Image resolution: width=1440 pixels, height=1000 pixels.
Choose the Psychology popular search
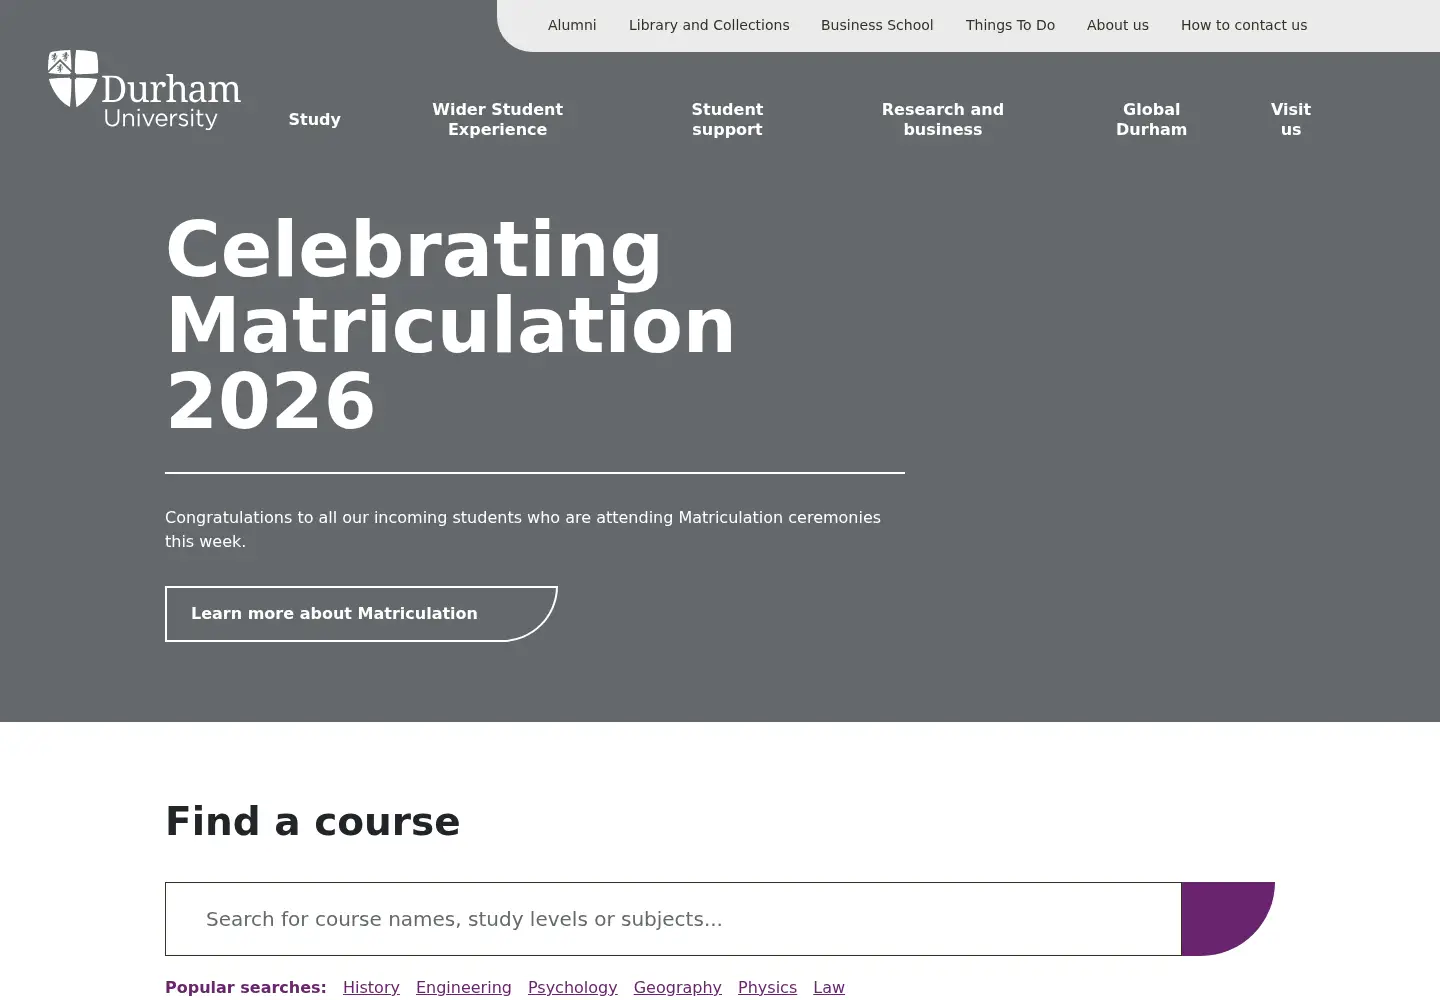pyautogui.click(x=573, y=987)
